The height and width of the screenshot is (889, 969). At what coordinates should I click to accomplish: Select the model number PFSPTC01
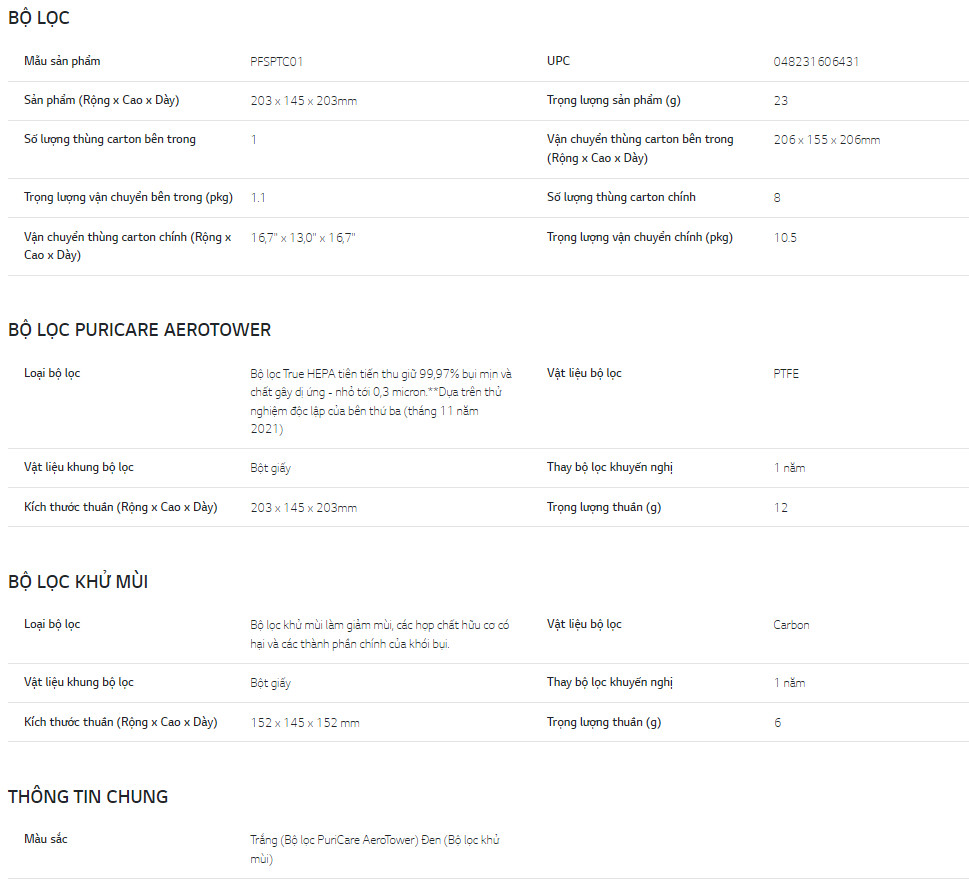[276, 62]
